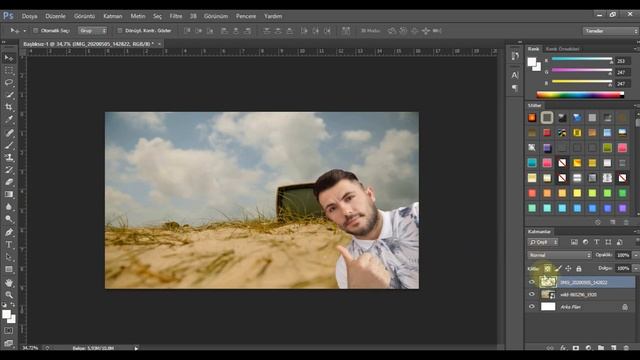
Task: Toggle lock image pixels brush icon
Action: 558,269
